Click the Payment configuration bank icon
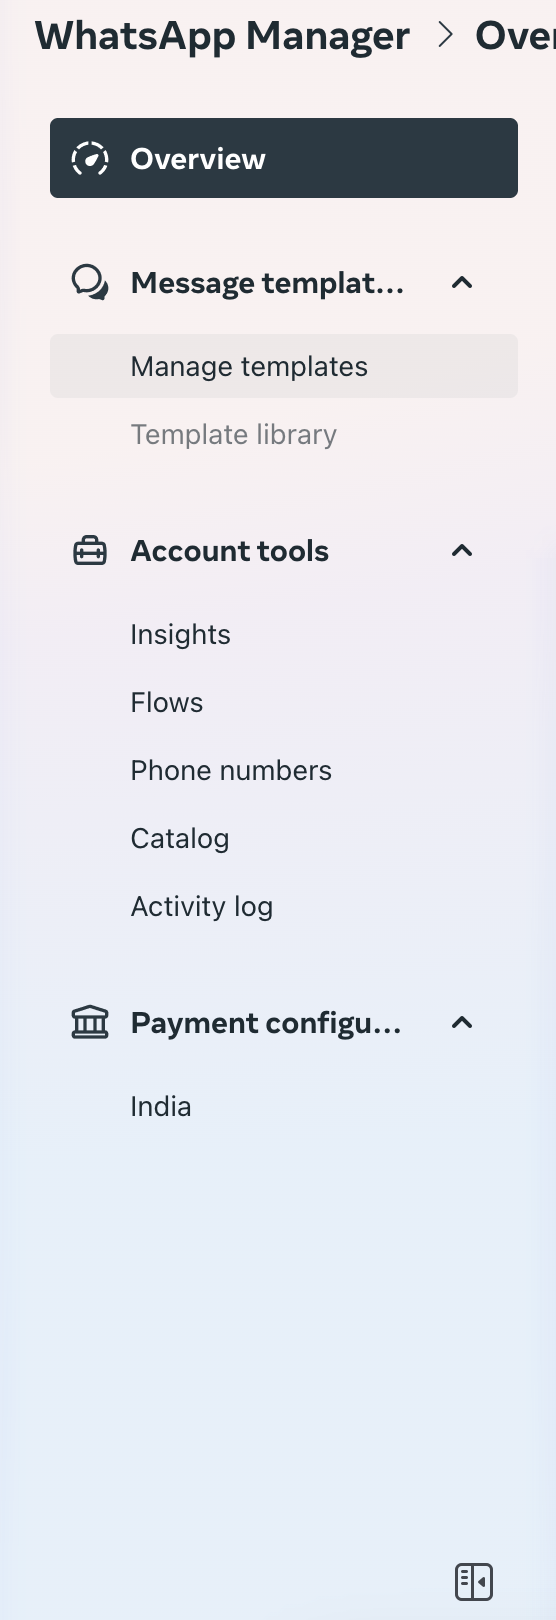Screen dimensions: 556x1620 (90, 1023)
